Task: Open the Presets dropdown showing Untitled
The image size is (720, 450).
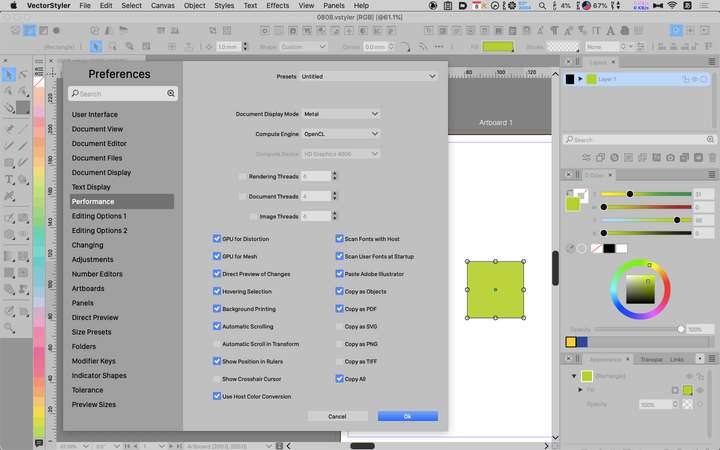Action: coord(368,76)
